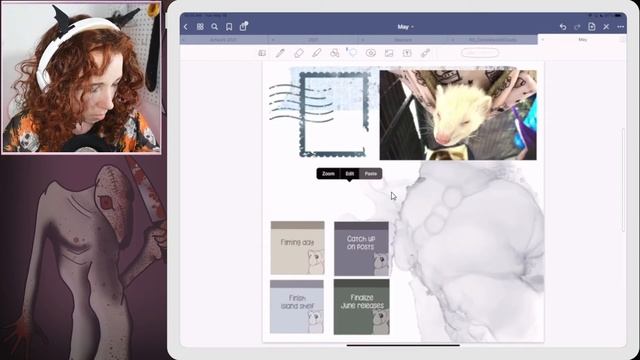640x360 pixels.
Task: Select the Image insert tool
Action: (x=389, y=53)
